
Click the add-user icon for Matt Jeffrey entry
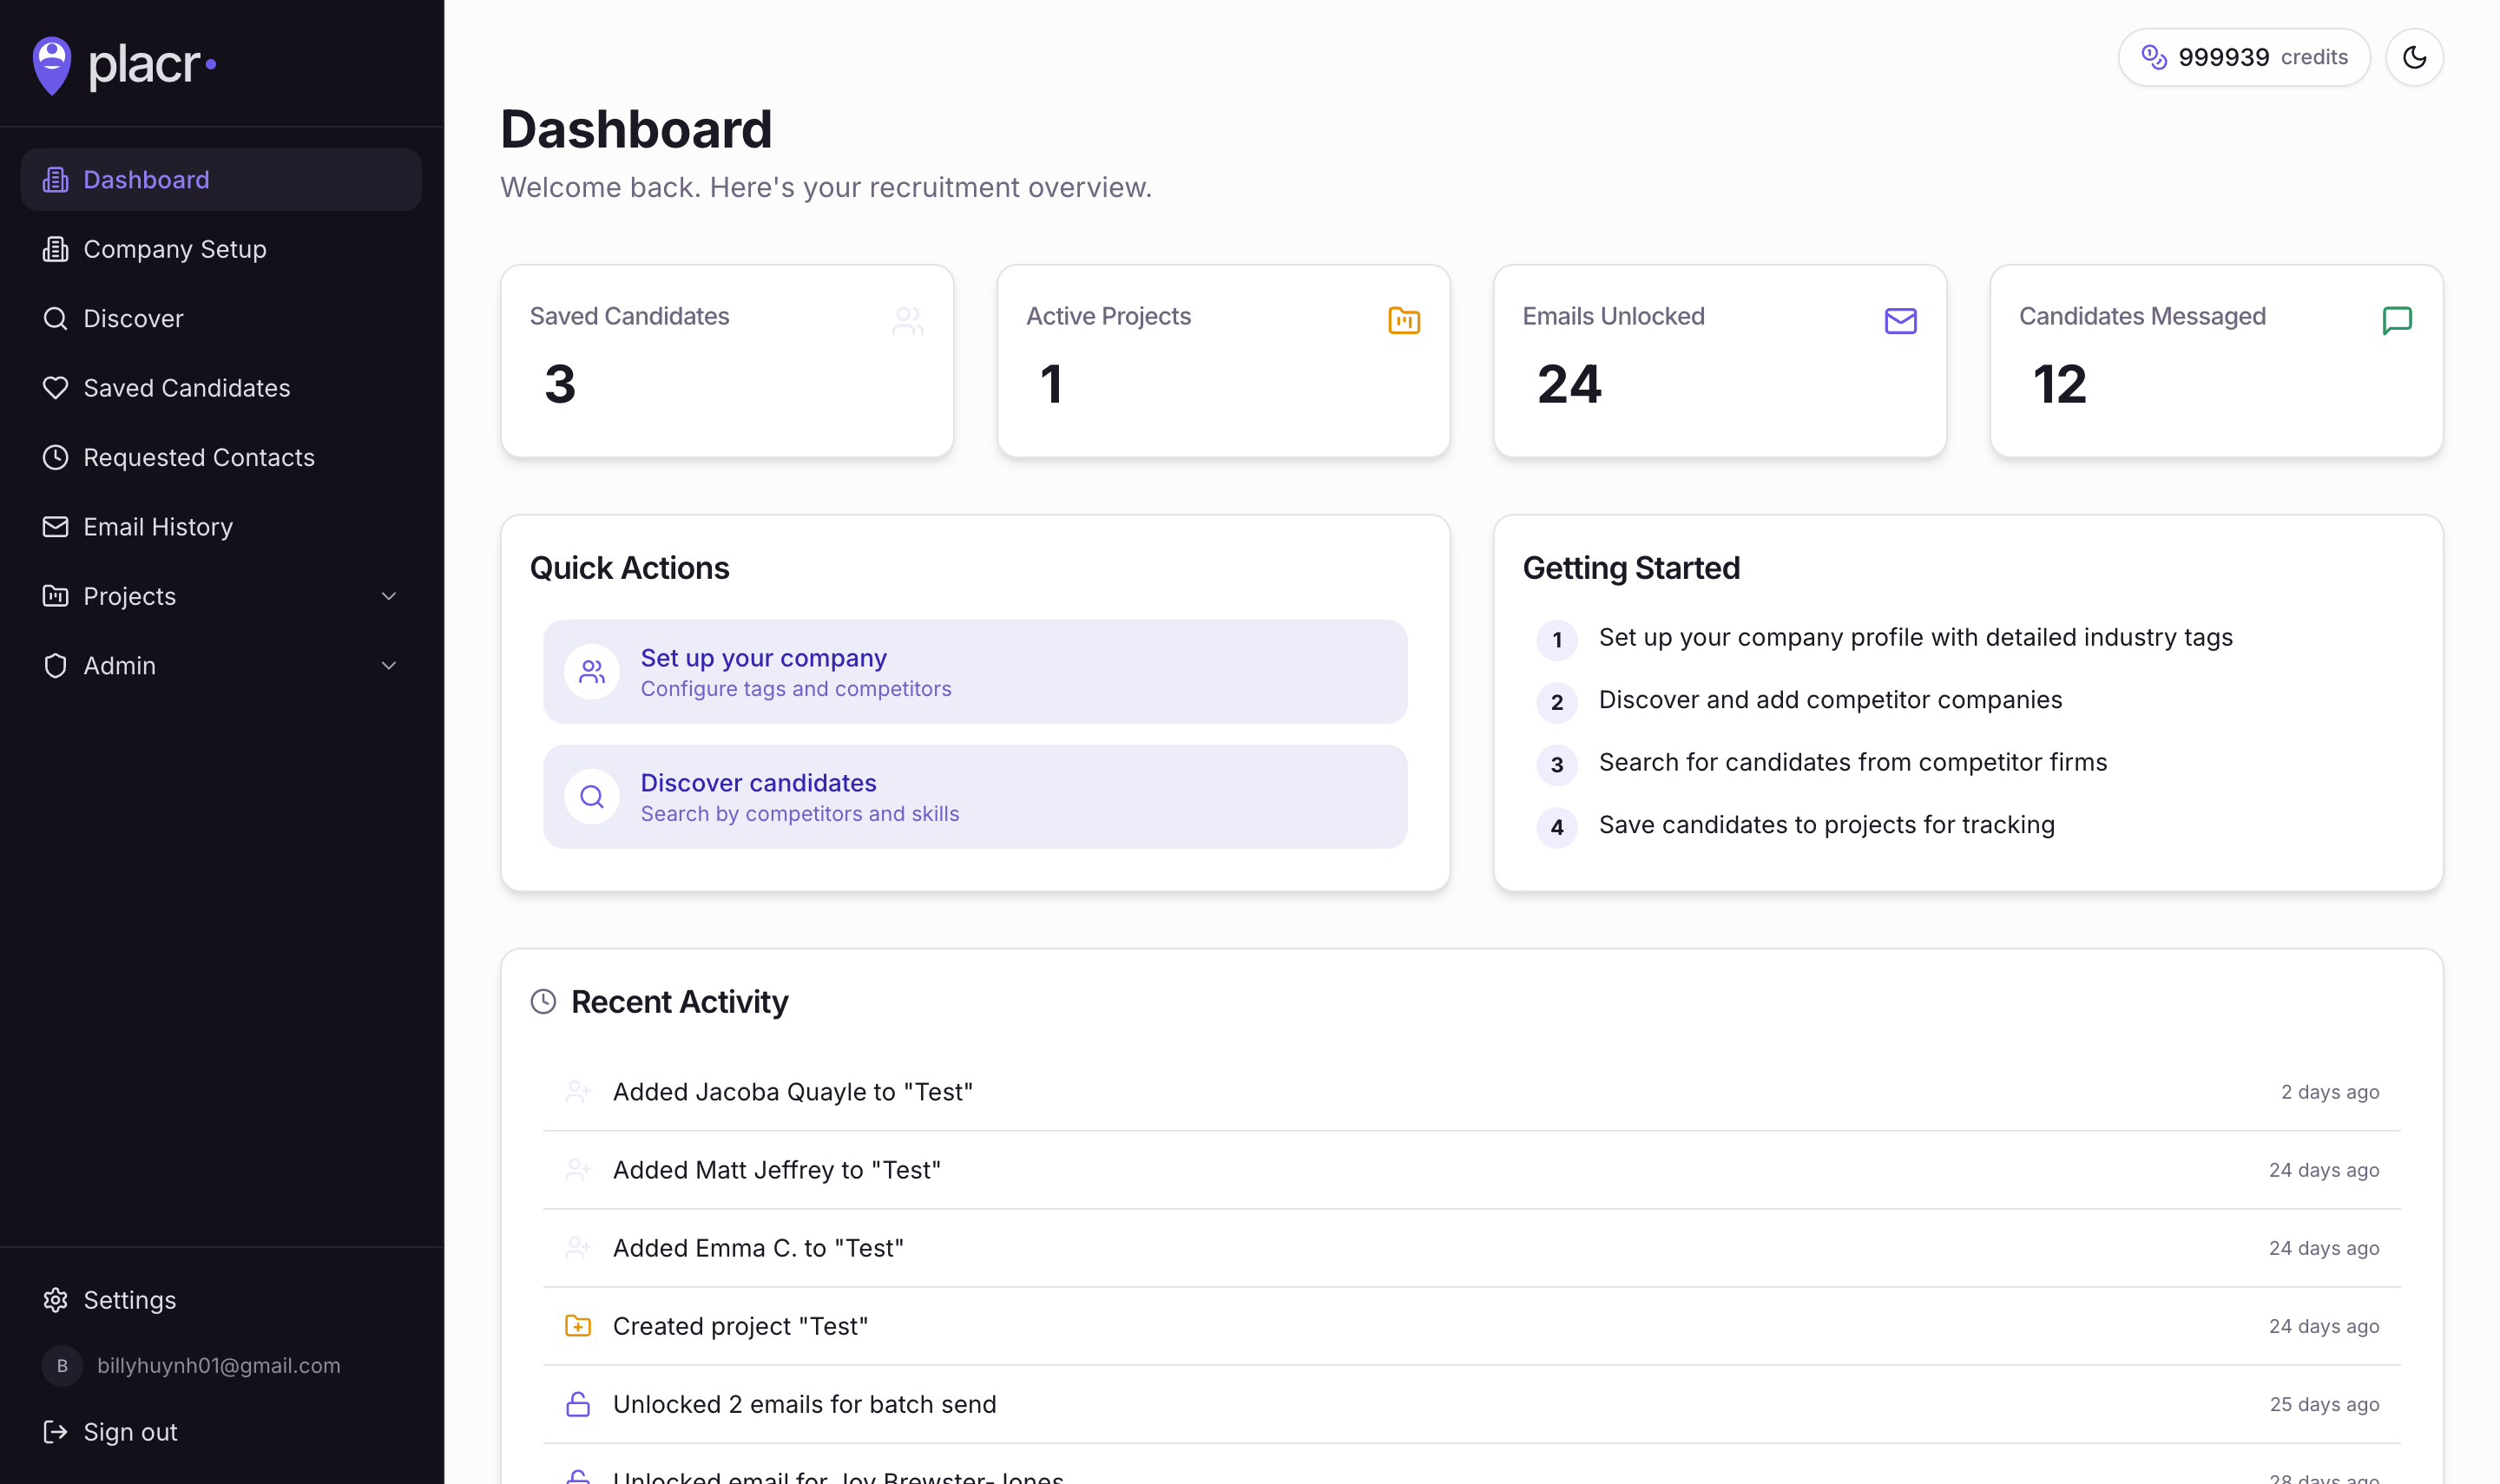pos(578,1170)
